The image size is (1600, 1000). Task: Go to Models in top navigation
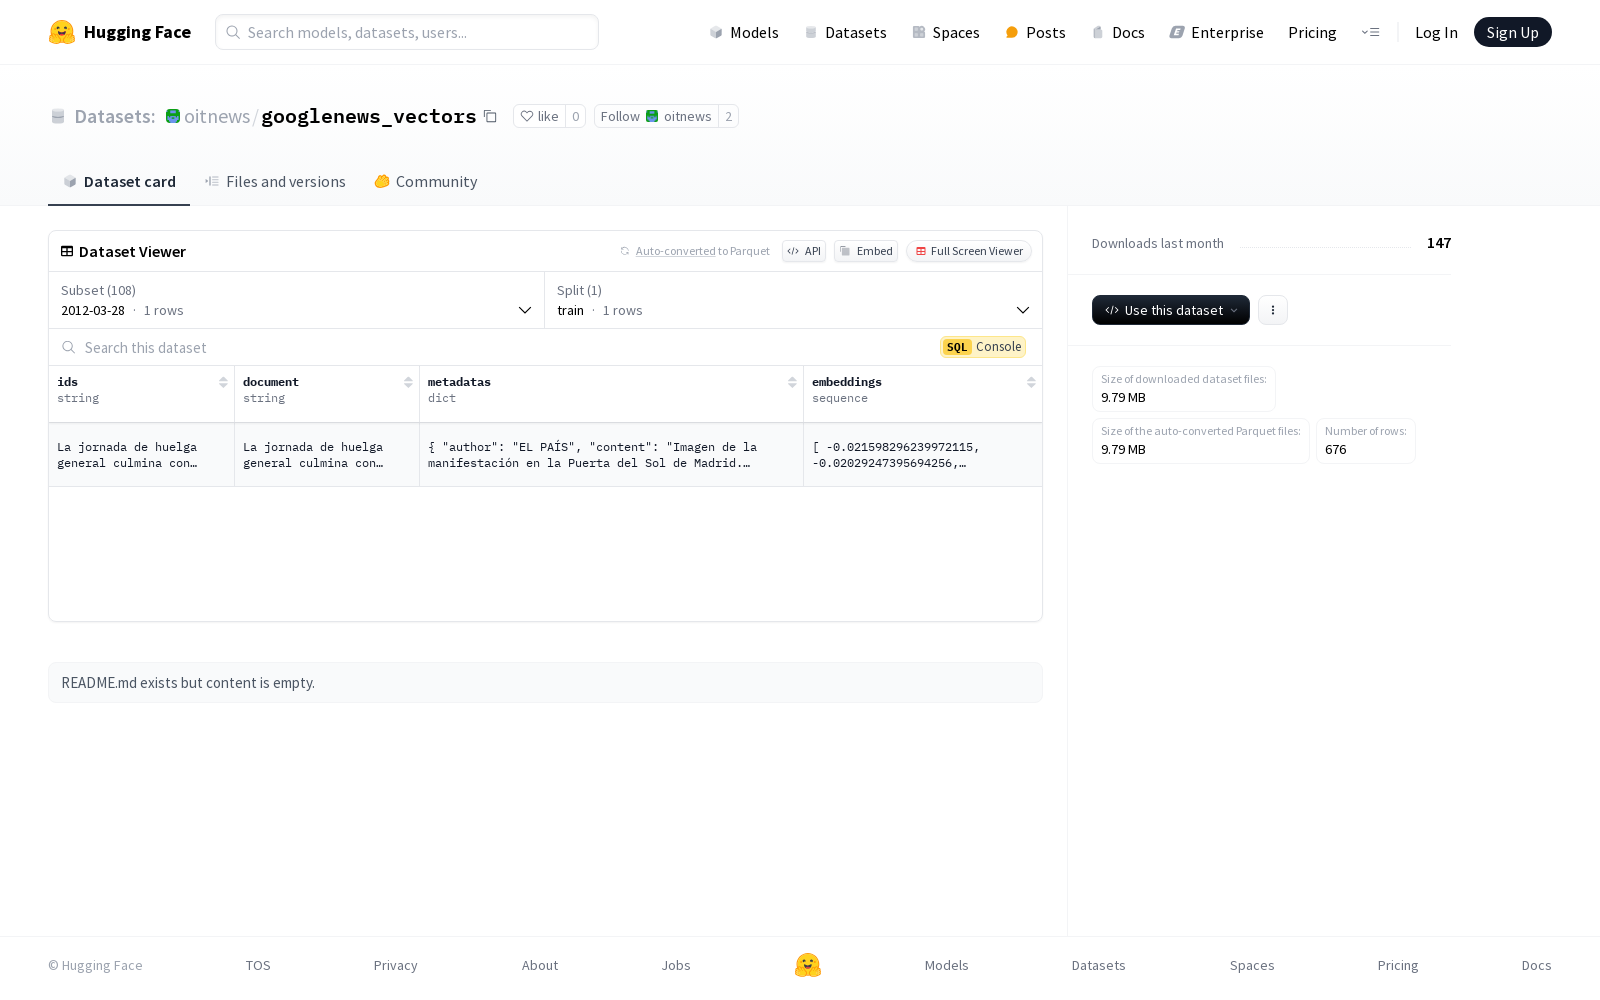pyautogui.click(x=744, y=32)
